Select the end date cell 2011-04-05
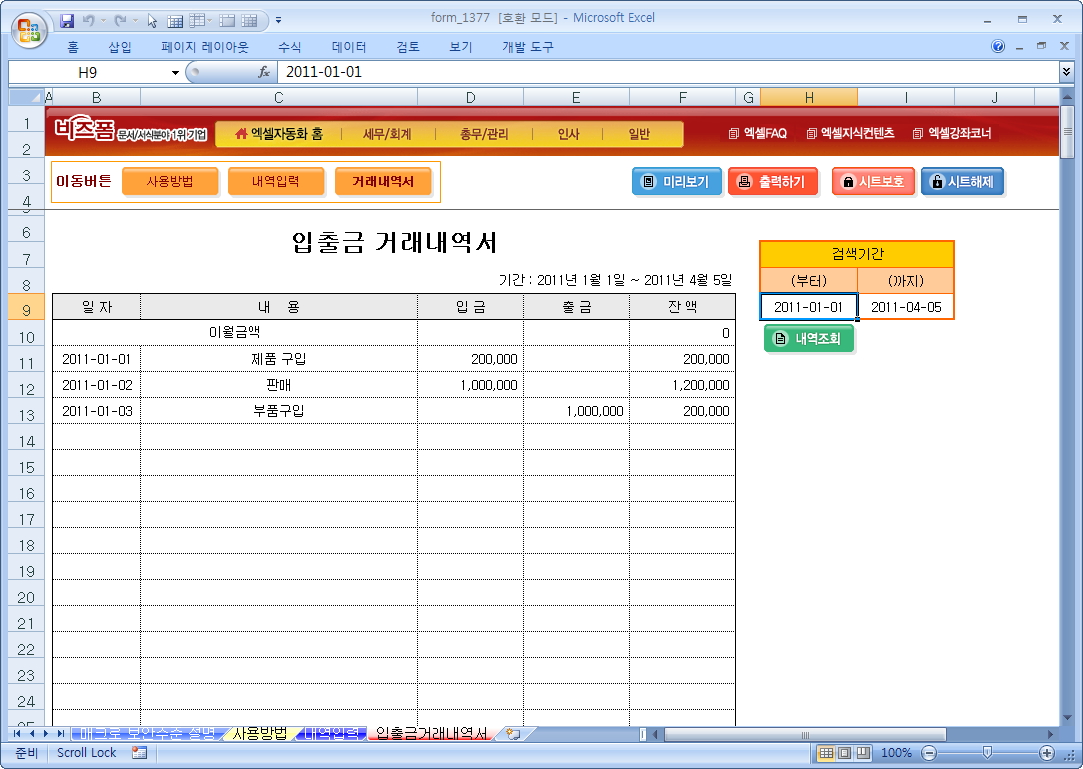Image resolution: width=1083 pixels, height=769 pixels. [906, 307]
